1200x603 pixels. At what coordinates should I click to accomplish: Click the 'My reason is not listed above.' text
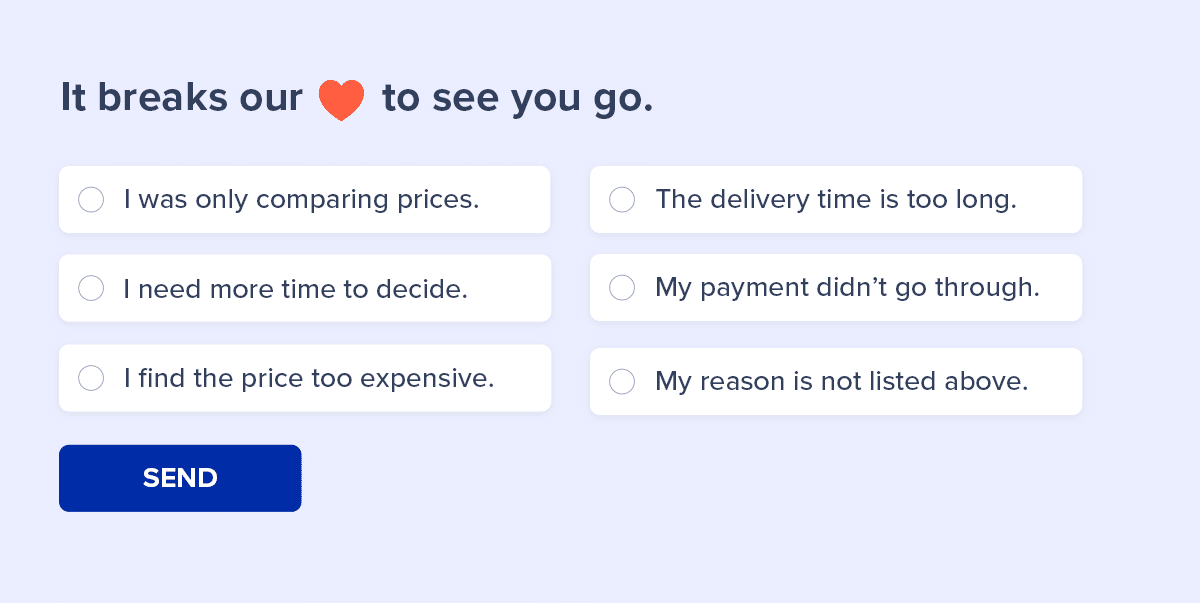841,382
